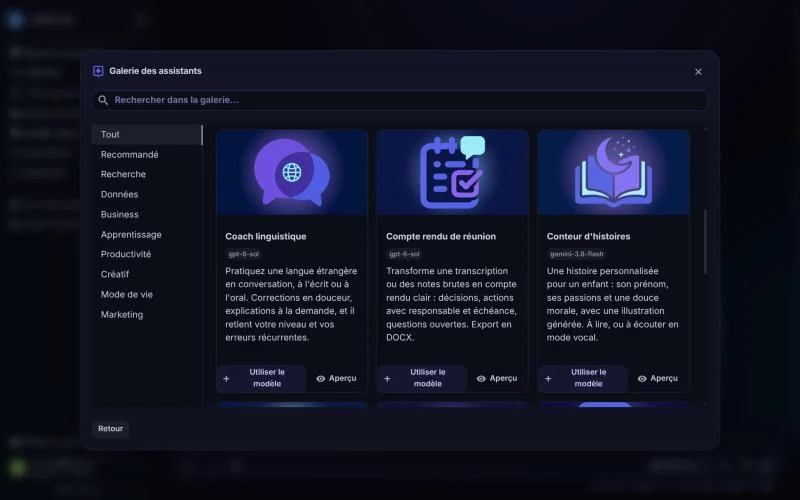This screenshot has width=800, height=500.
Task: Click the eye icon on Coach linguistique
Action: coord(320,379)
